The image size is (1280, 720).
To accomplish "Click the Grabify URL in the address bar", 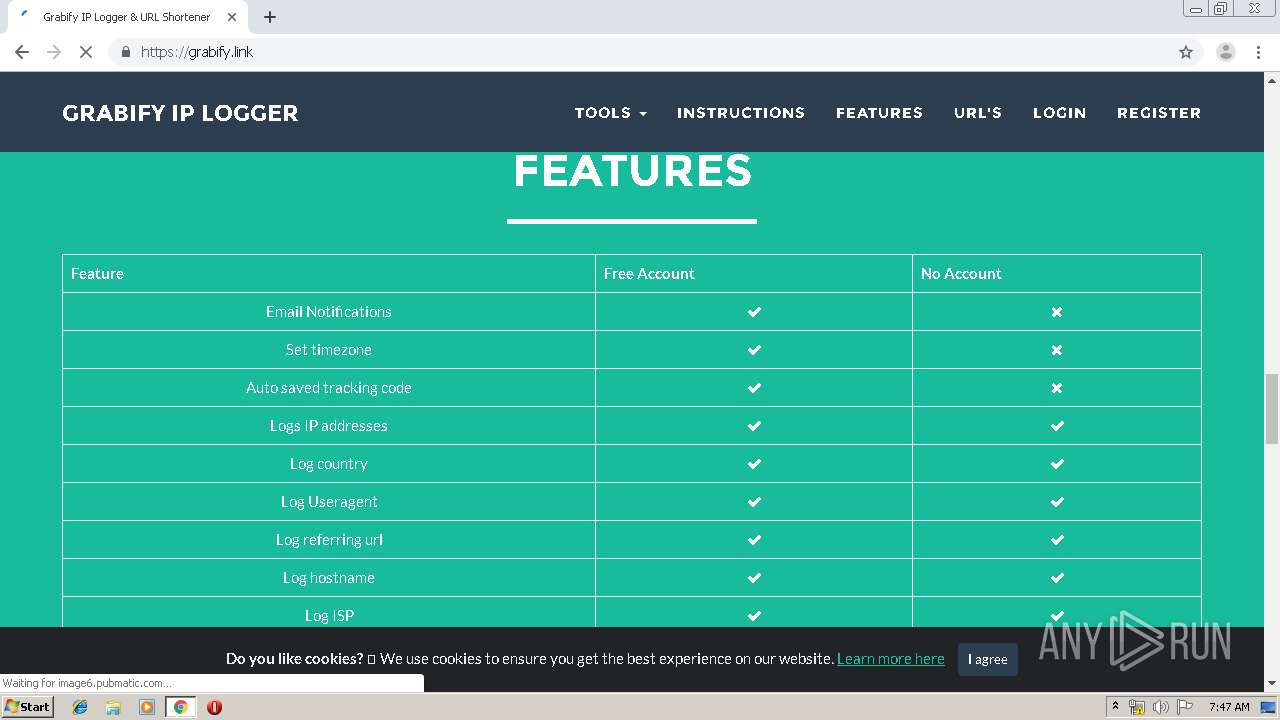I will pyautogui.click(x=197, y=52).
